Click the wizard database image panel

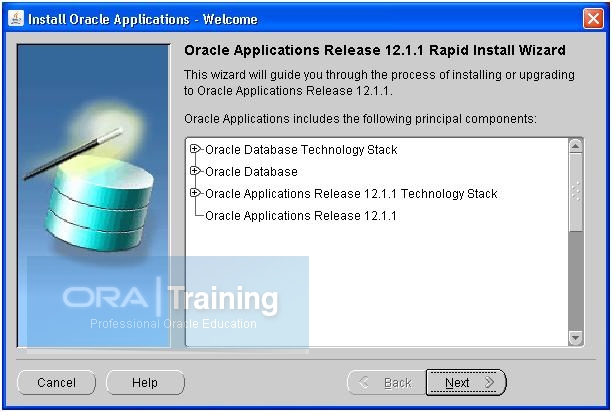[x=94, y=195]
